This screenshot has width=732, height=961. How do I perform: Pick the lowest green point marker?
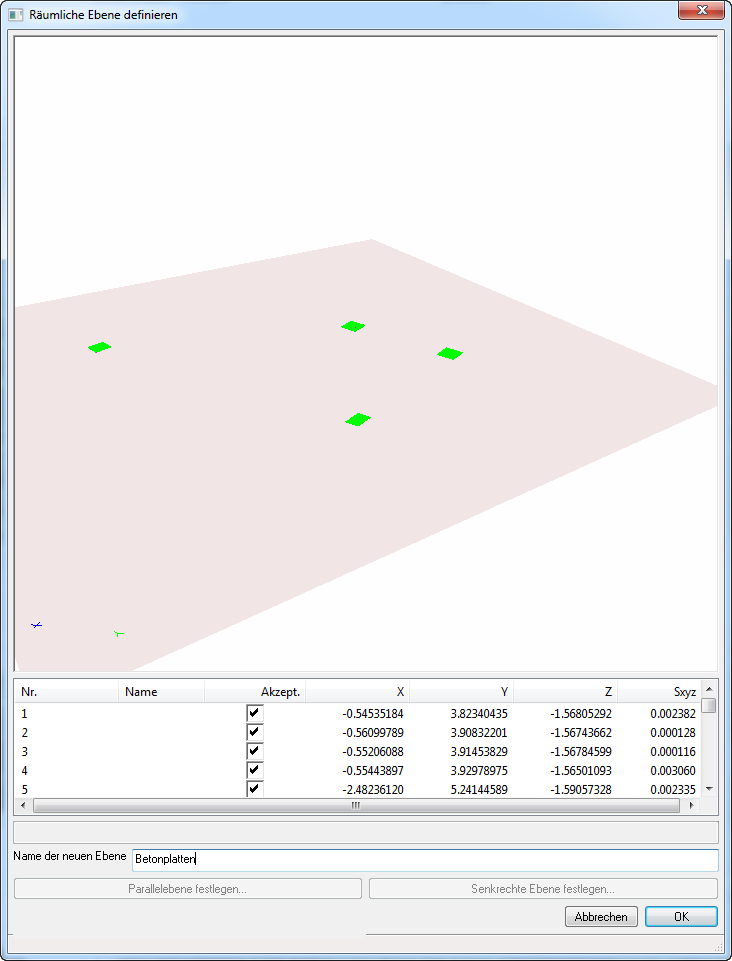click(358, 419)
